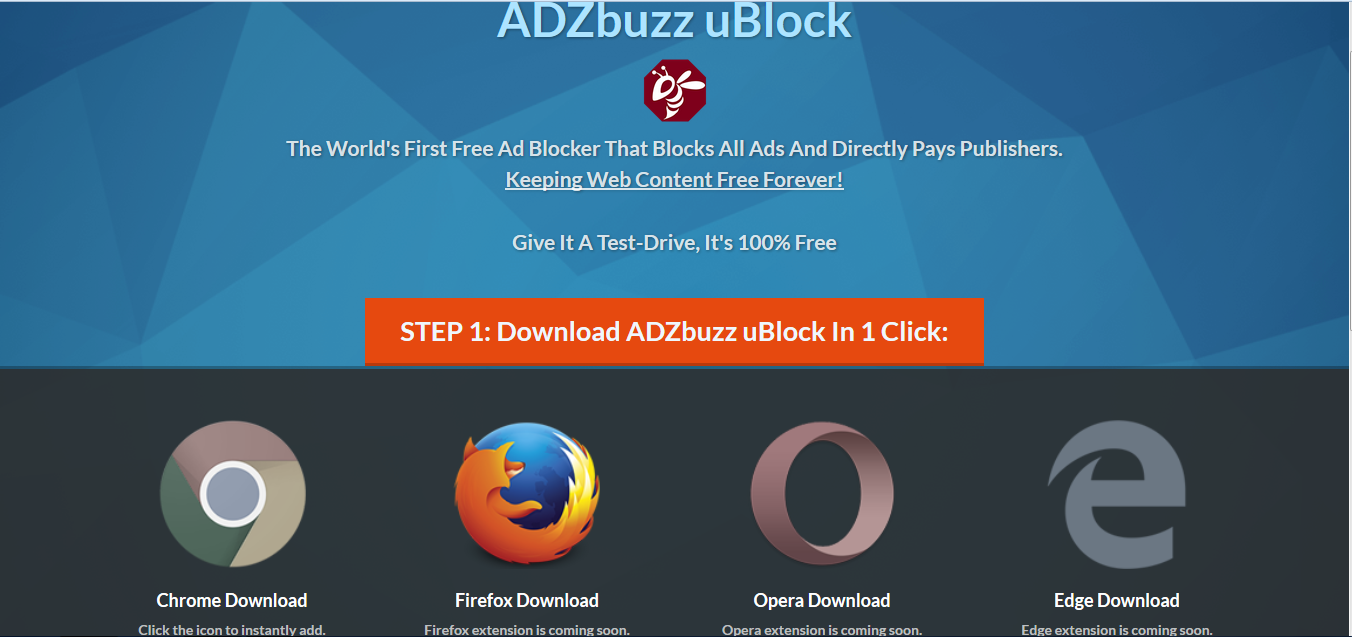Image resolution: width=1352 pixels, height=637 pixels.
Task: Click the ADZbuzz uBlock page heading
Action: click(x=674, y=20)
